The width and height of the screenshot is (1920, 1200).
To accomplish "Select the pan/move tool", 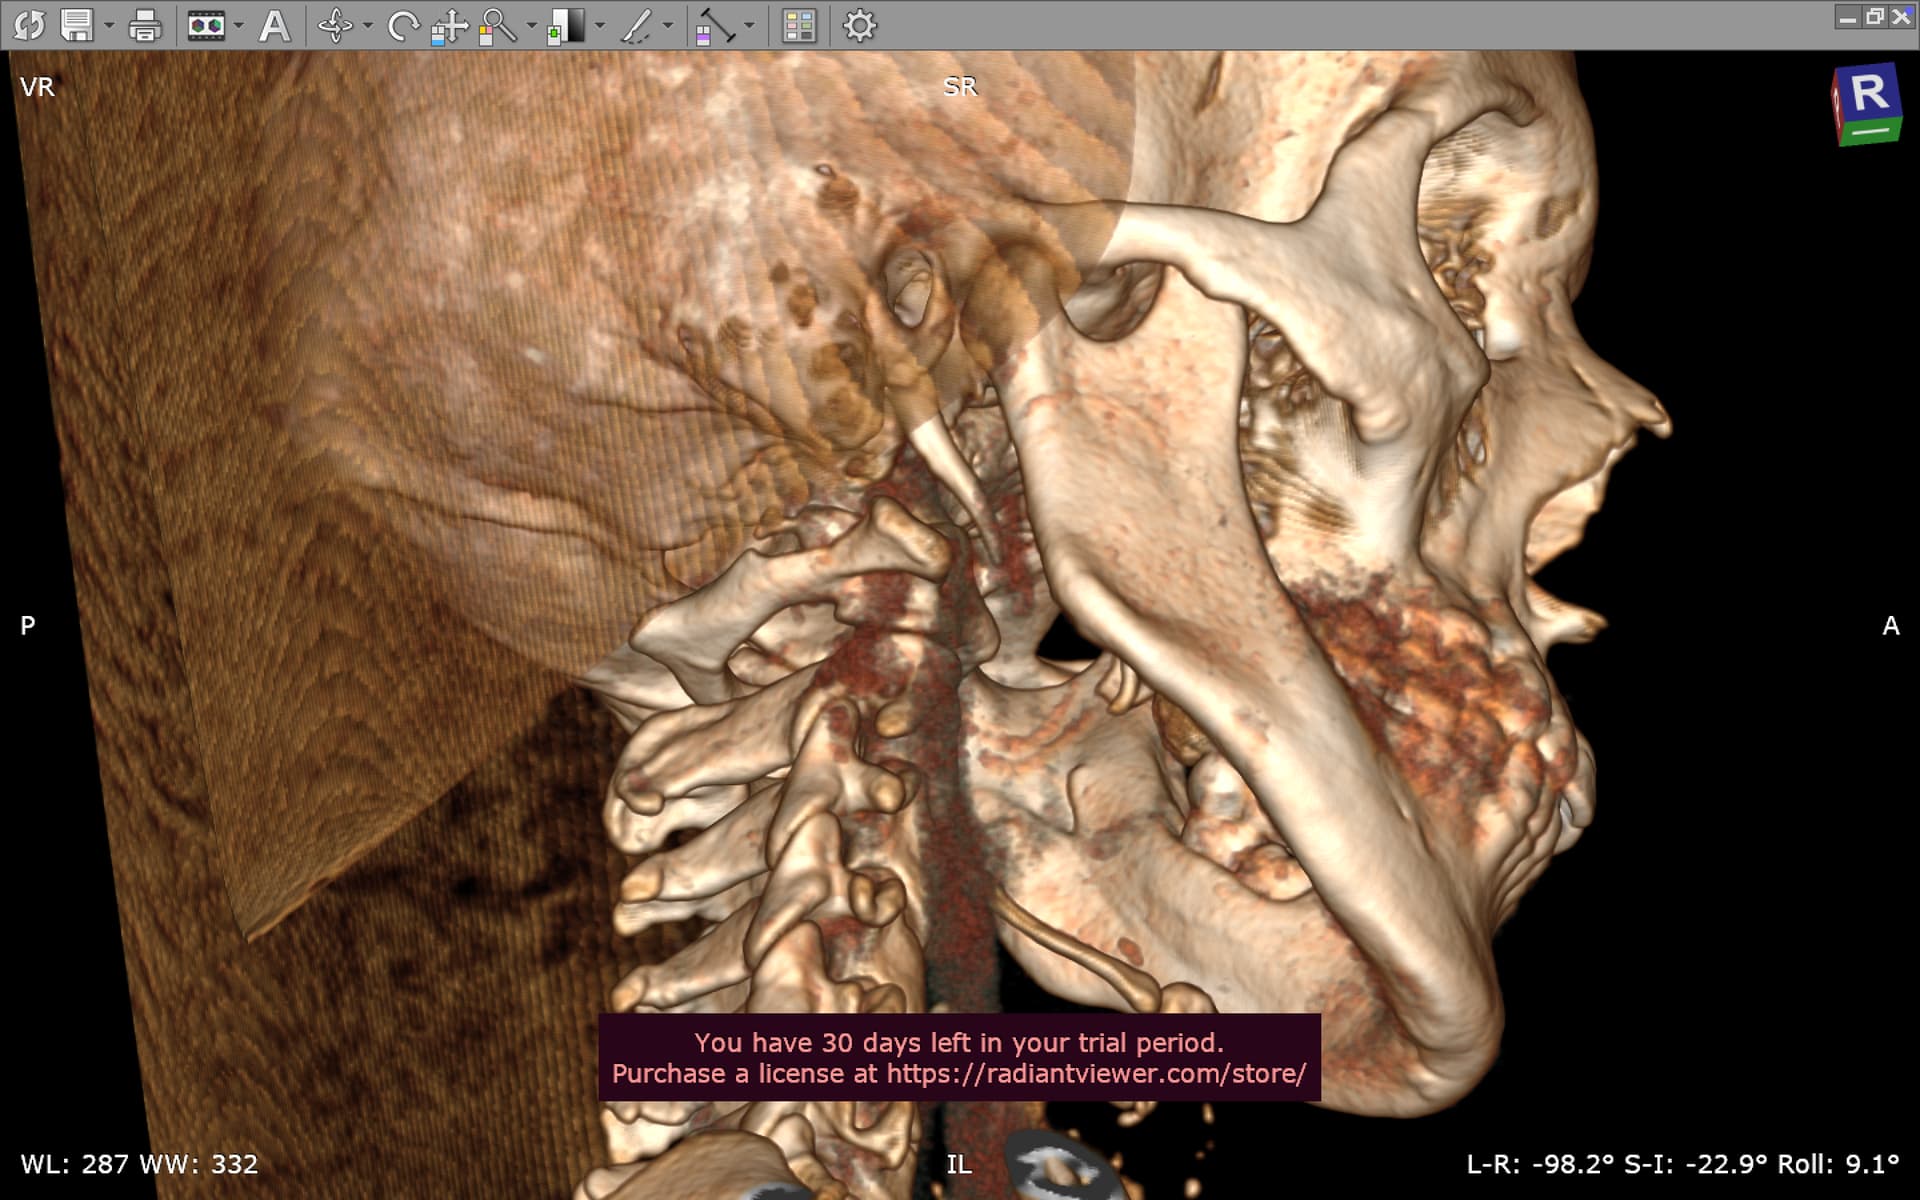I will 449,25.
